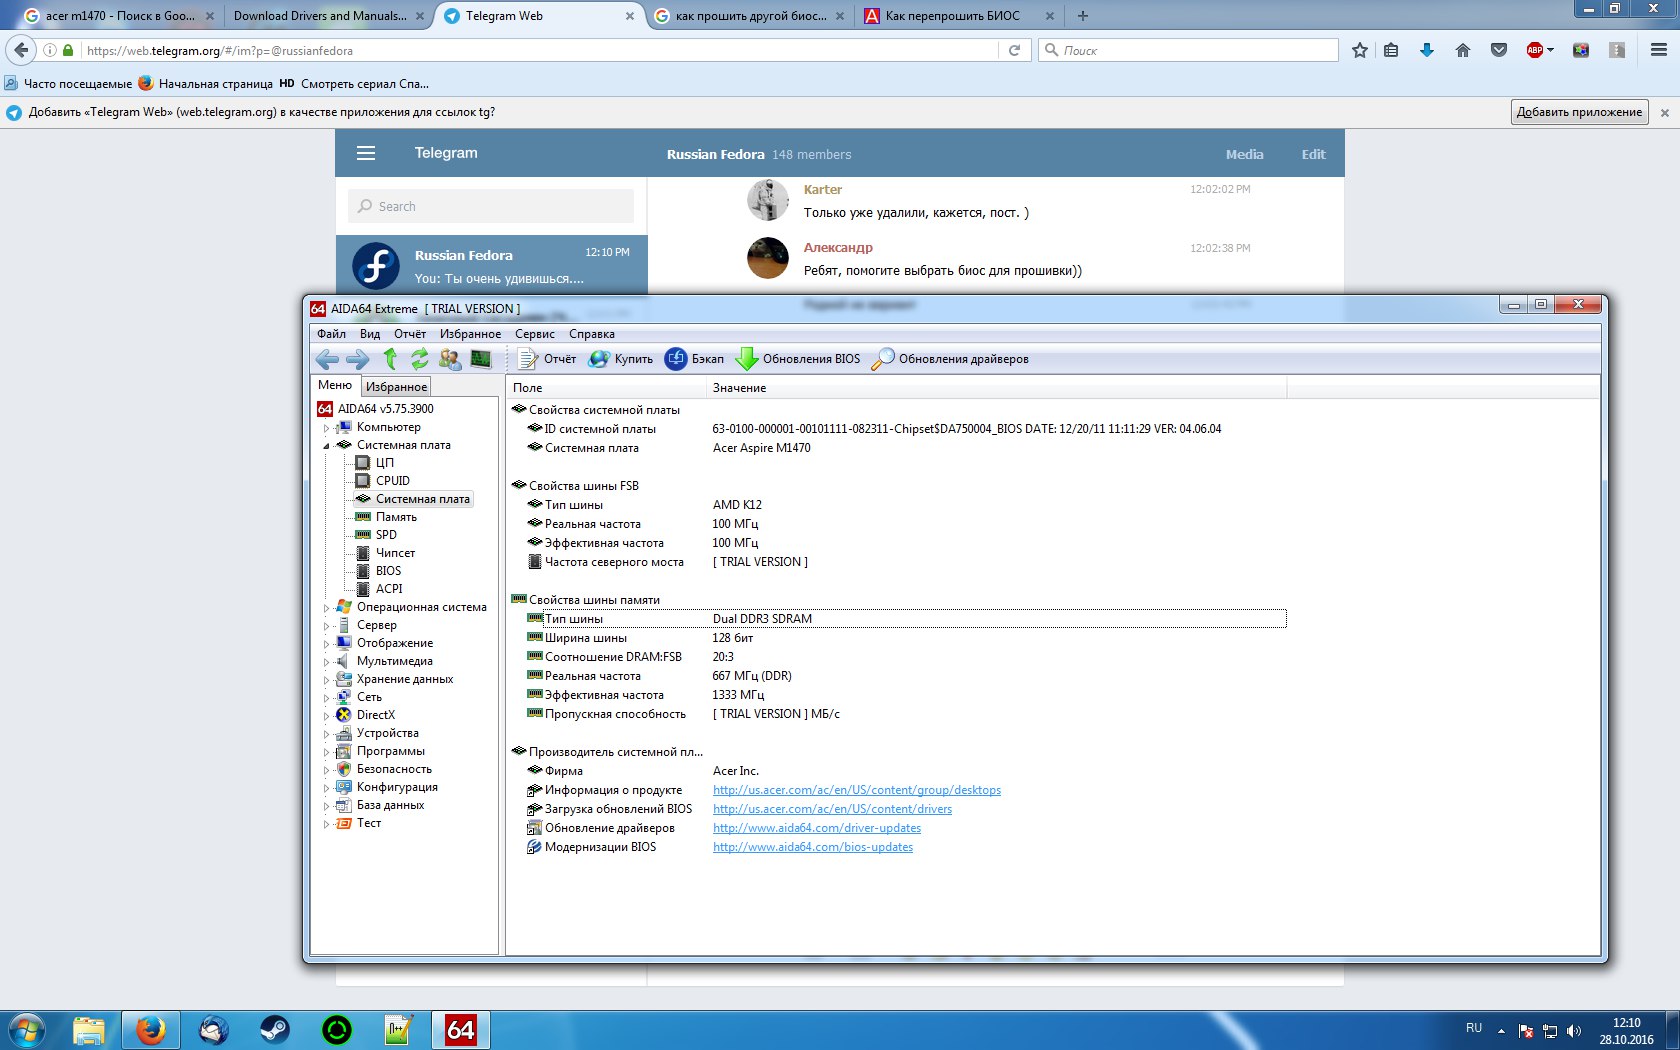Select ACPI in the tree
Viewport: 1680px width, 1050px height.
(x=389, y=589)
